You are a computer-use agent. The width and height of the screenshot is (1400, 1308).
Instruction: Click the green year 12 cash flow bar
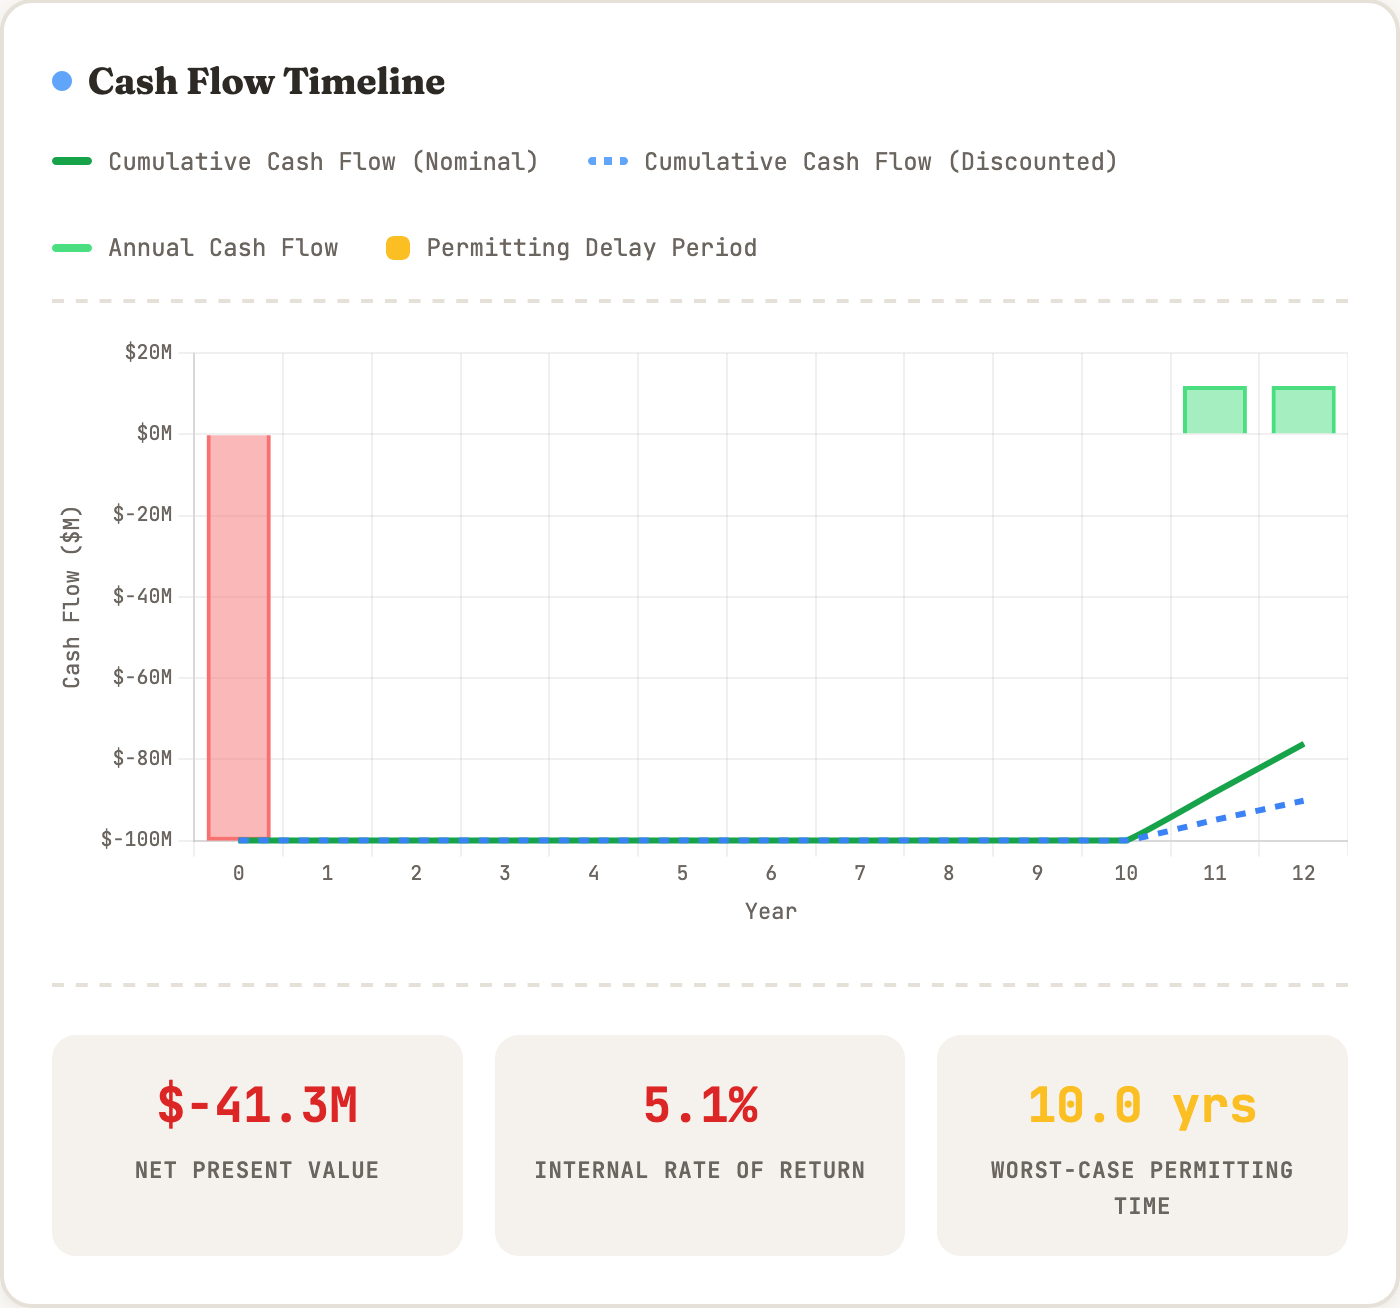tap(1303, 410)
